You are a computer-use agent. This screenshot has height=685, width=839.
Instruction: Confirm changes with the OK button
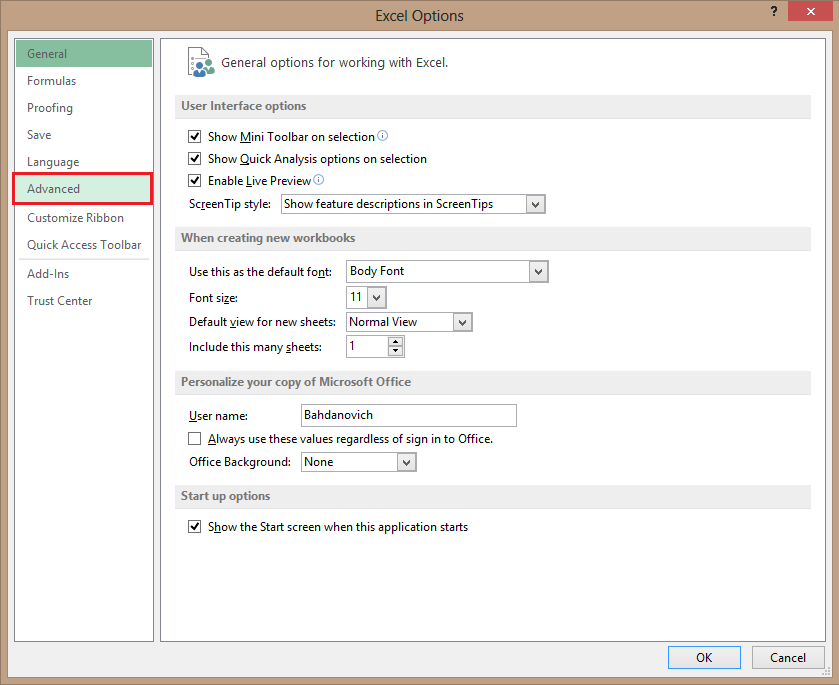(x=704, y=657)
